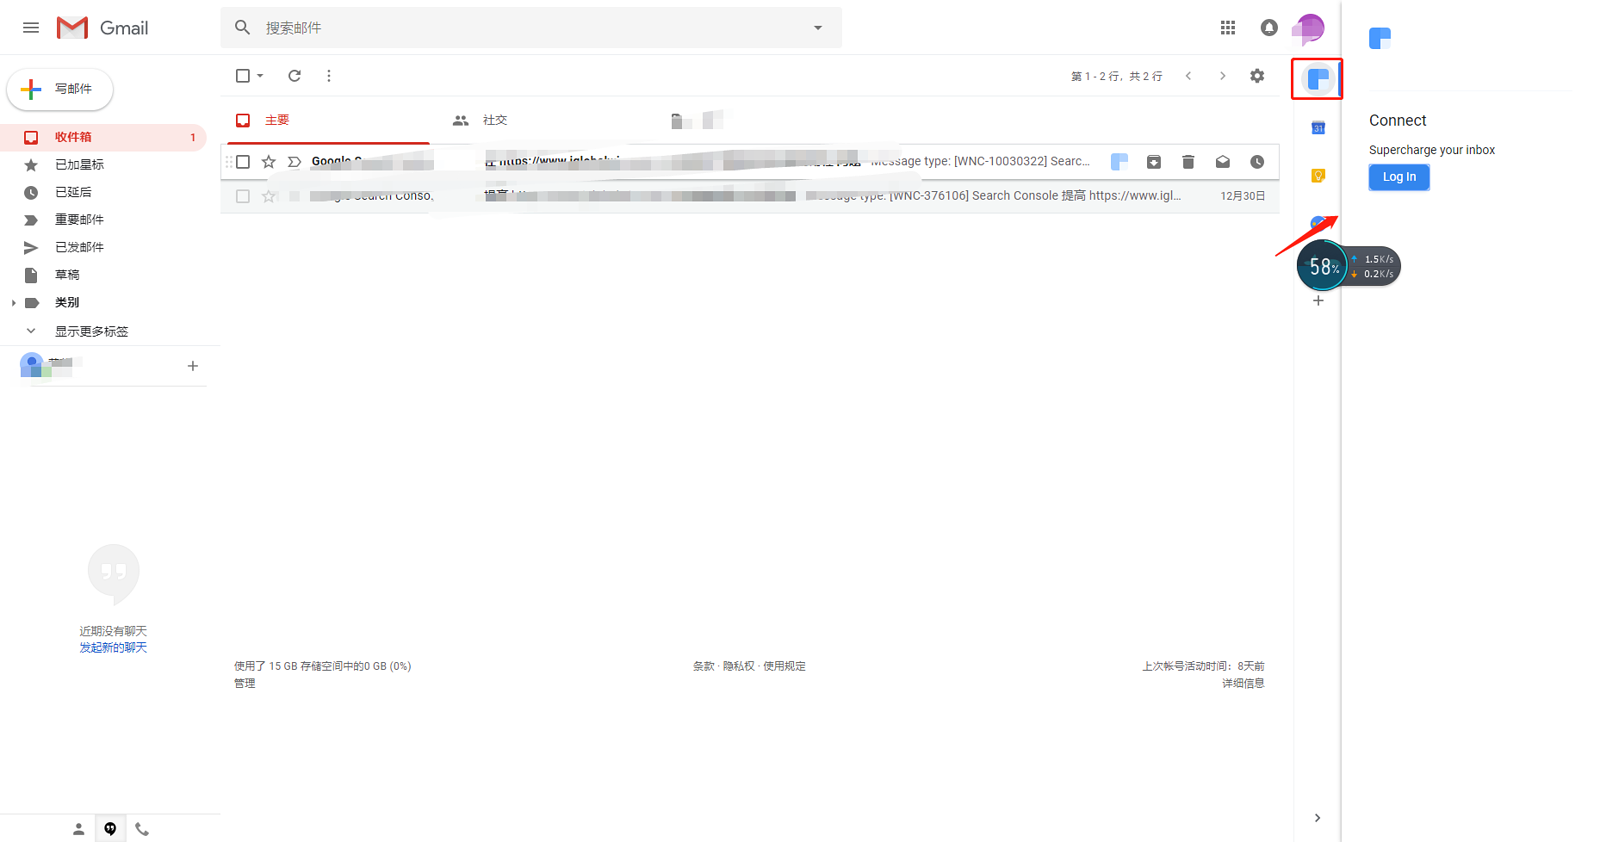Image resolution: width=1600 pixels, height=842 pixels.
Task: Open the 收件箱 folder
Action: pyautogui.click(x=103, y=137)
